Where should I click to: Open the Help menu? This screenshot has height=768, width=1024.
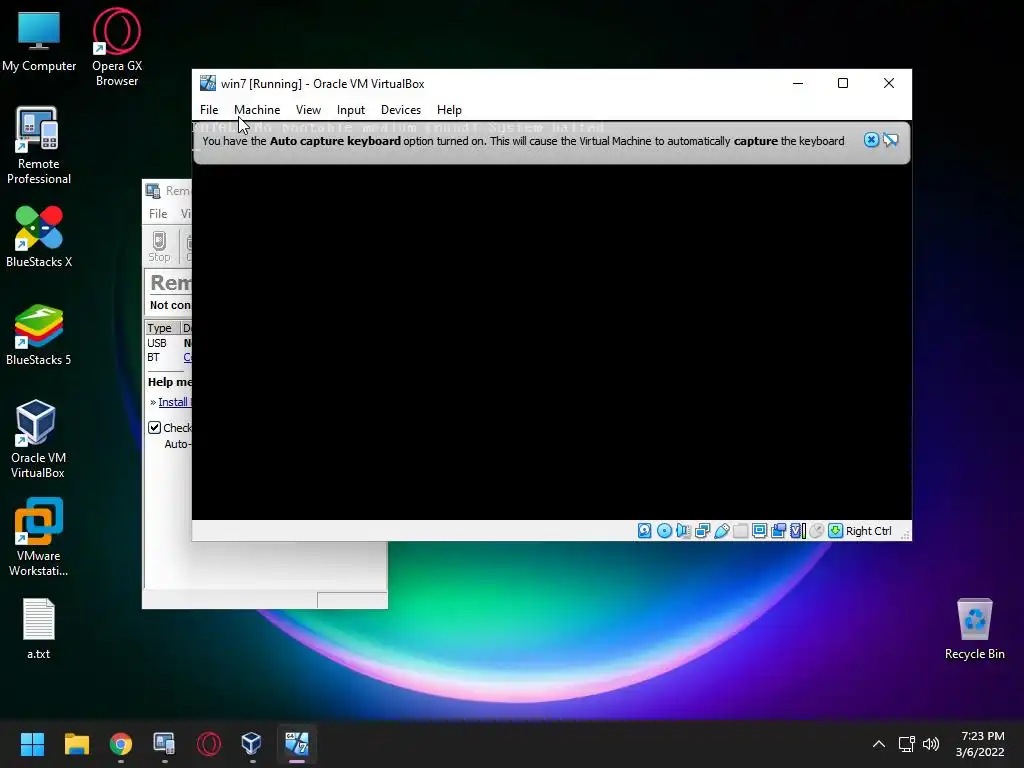(x=449, y=110)
